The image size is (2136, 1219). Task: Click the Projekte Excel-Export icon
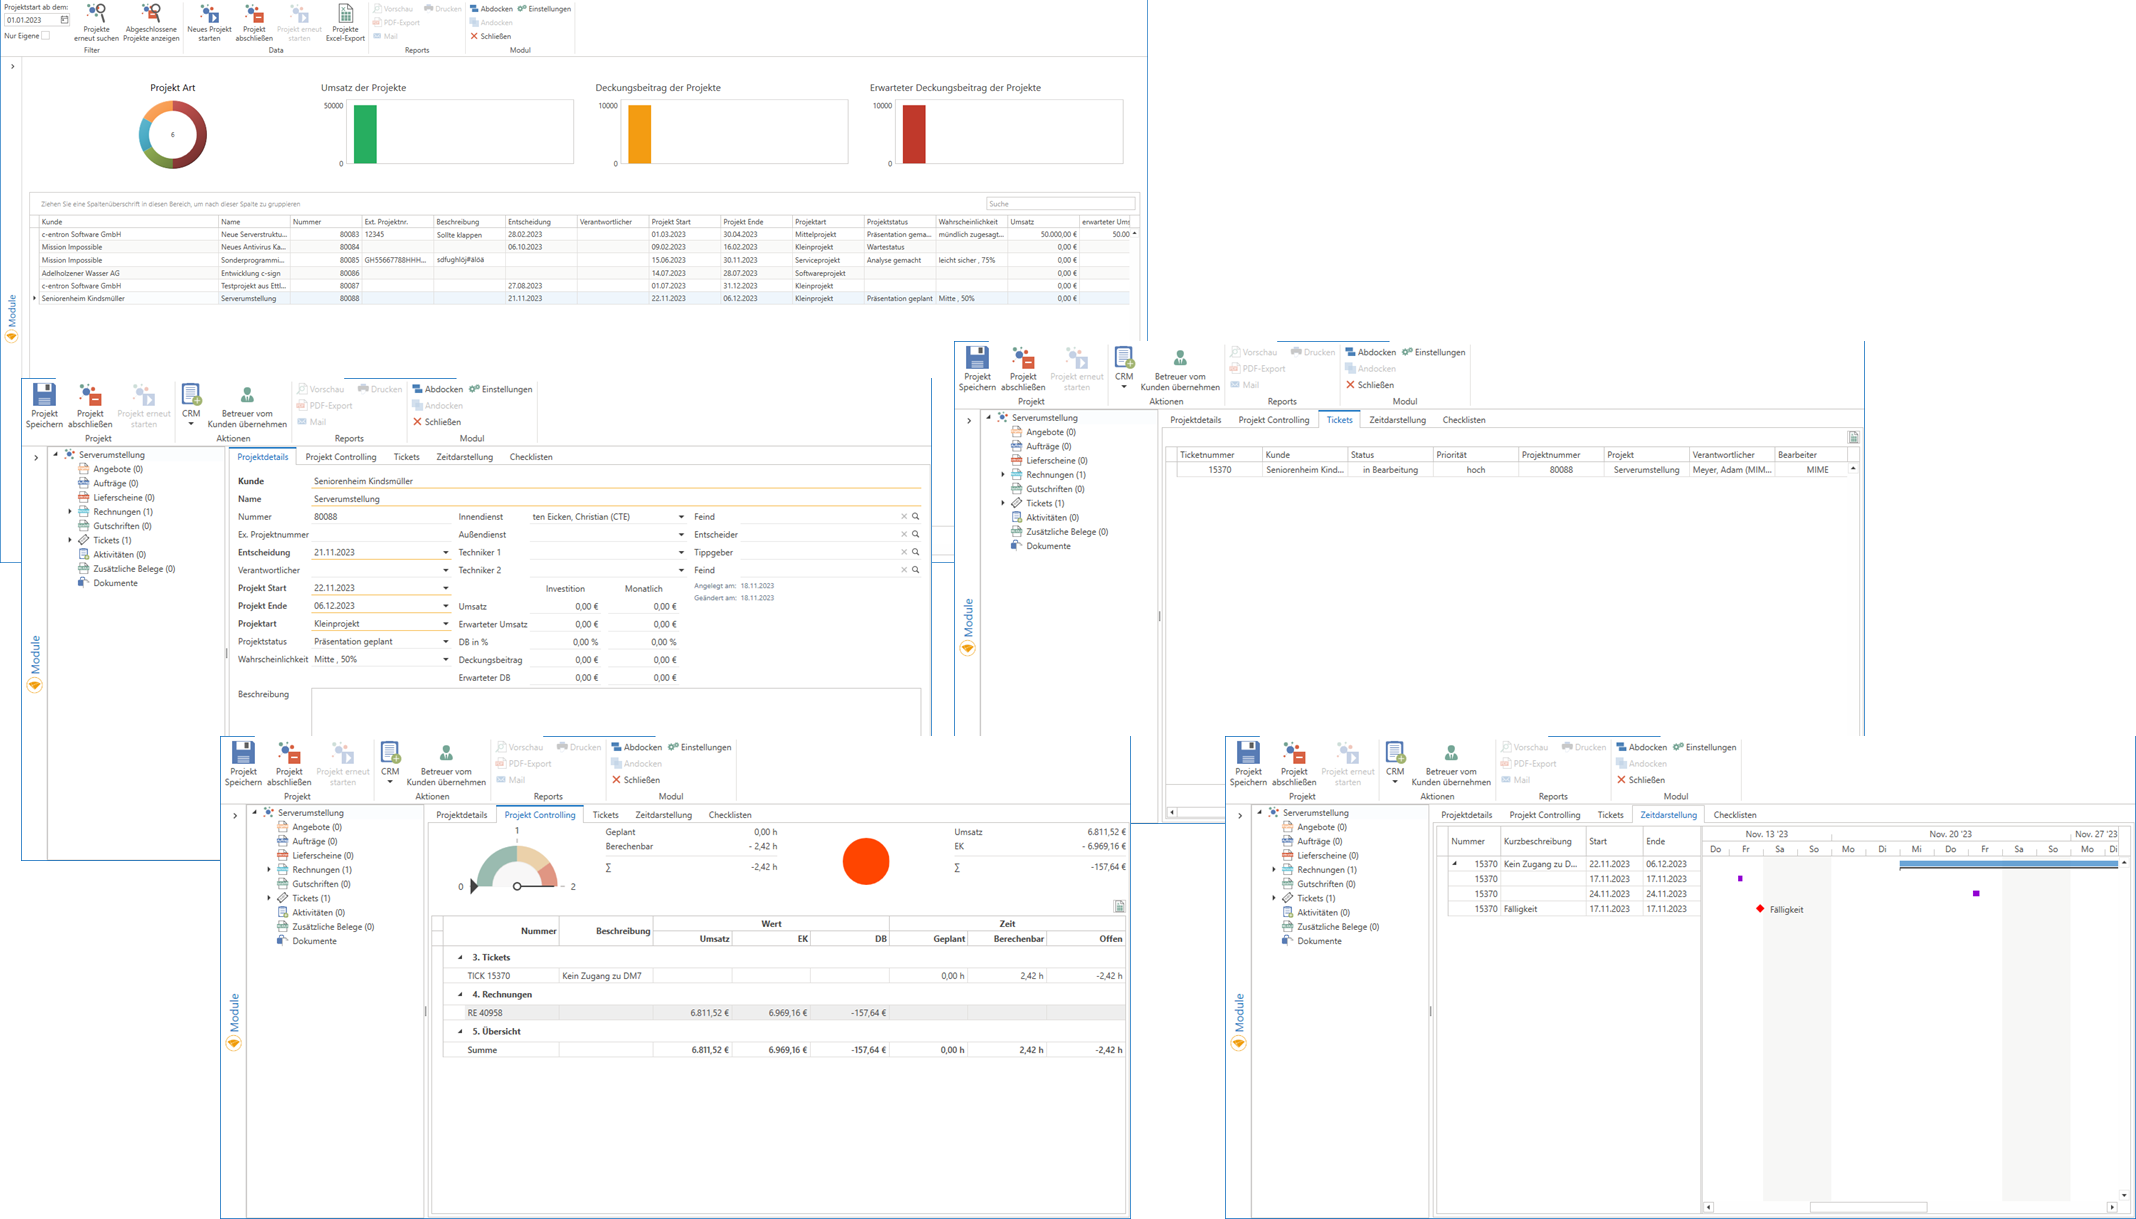345,14
